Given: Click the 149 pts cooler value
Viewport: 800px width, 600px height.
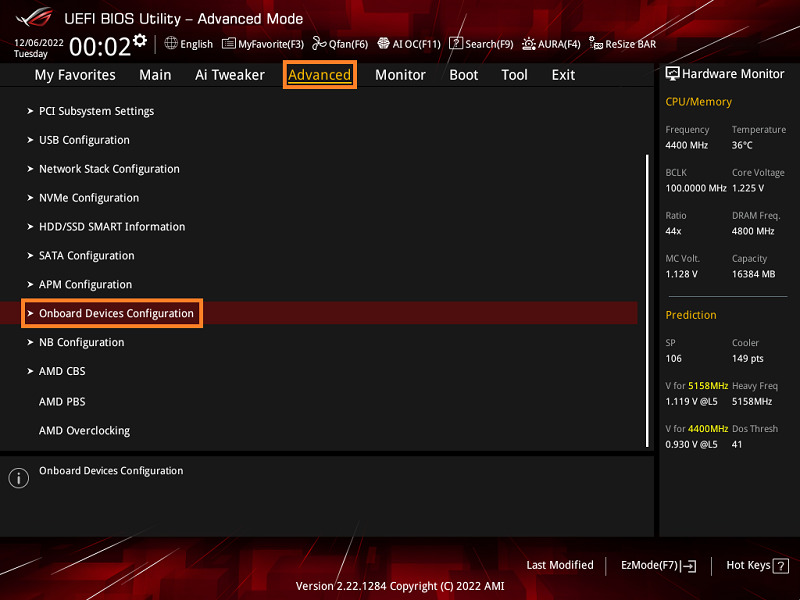Looking at the screenshot, I should click(748, 358).
